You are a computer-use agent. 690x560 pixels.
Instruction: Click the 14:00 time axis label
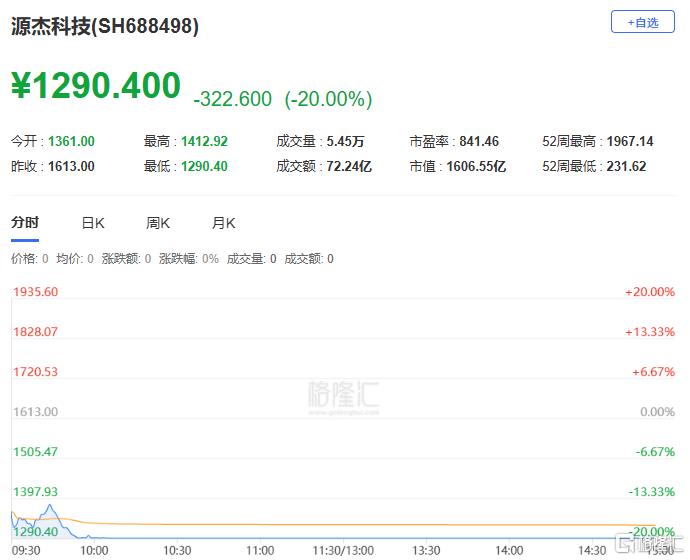tap(509, 551)
